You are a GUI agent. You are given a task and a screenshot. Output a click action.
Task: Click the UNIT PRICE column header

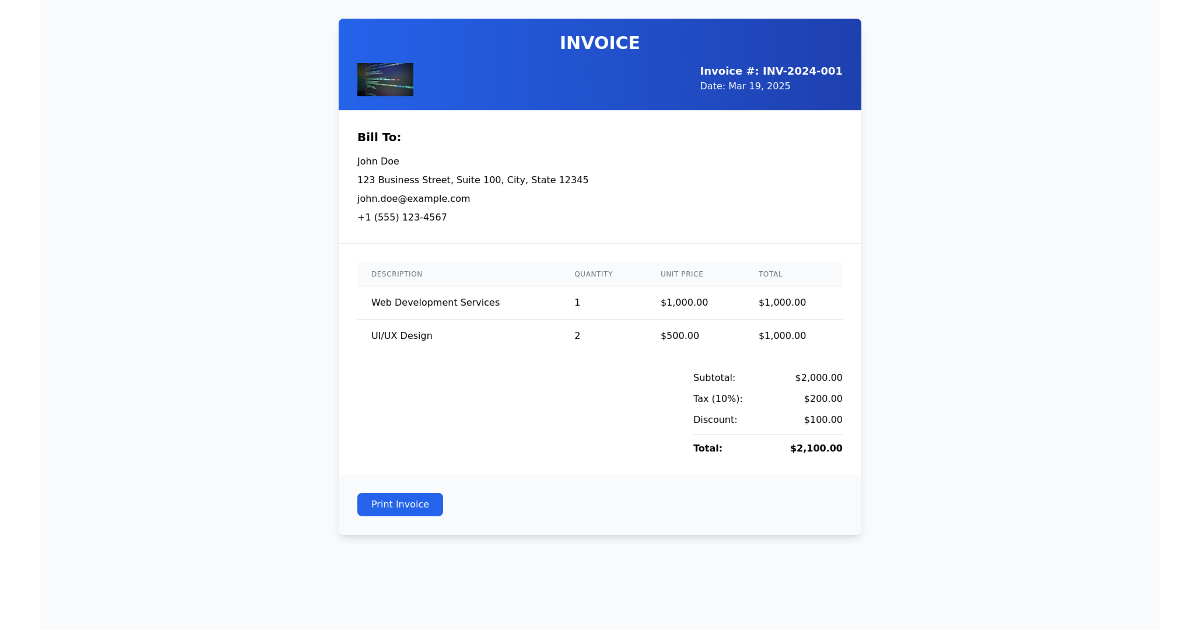(x=682, y=274)
